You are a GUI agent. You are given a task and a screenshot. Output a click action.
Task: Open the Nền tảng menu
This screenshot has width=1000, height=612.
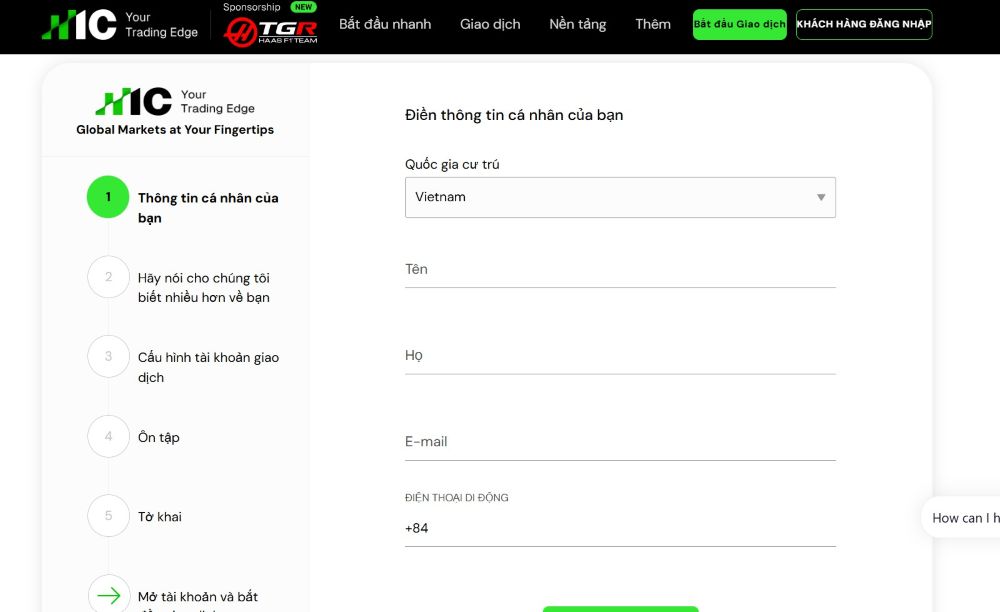coord(578,24)
